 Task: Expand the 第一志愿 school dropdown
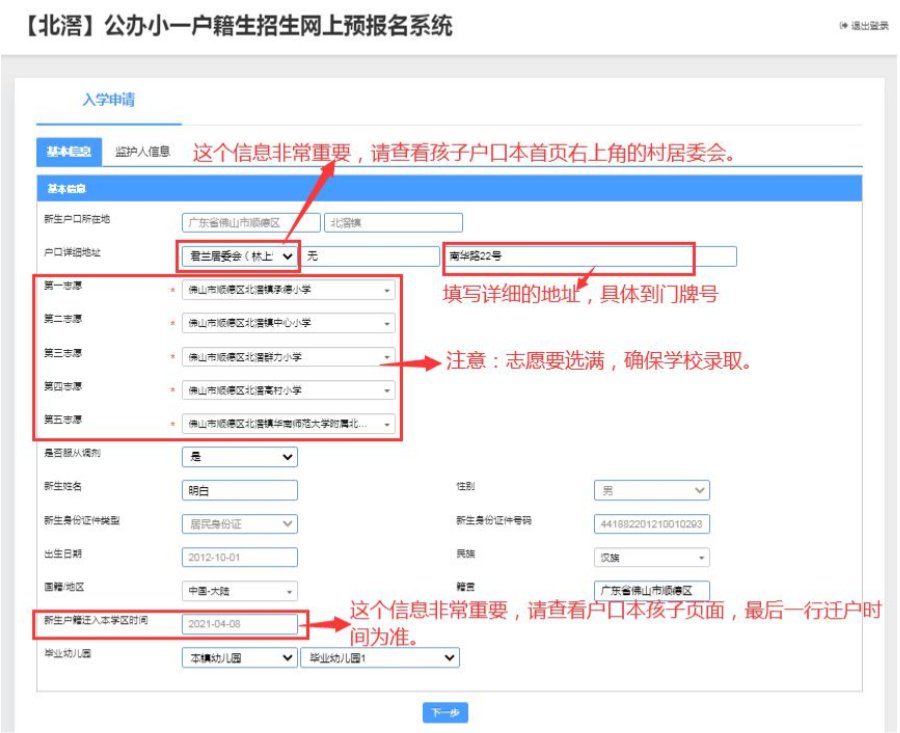pyautogui.click(x=288, y=291)
